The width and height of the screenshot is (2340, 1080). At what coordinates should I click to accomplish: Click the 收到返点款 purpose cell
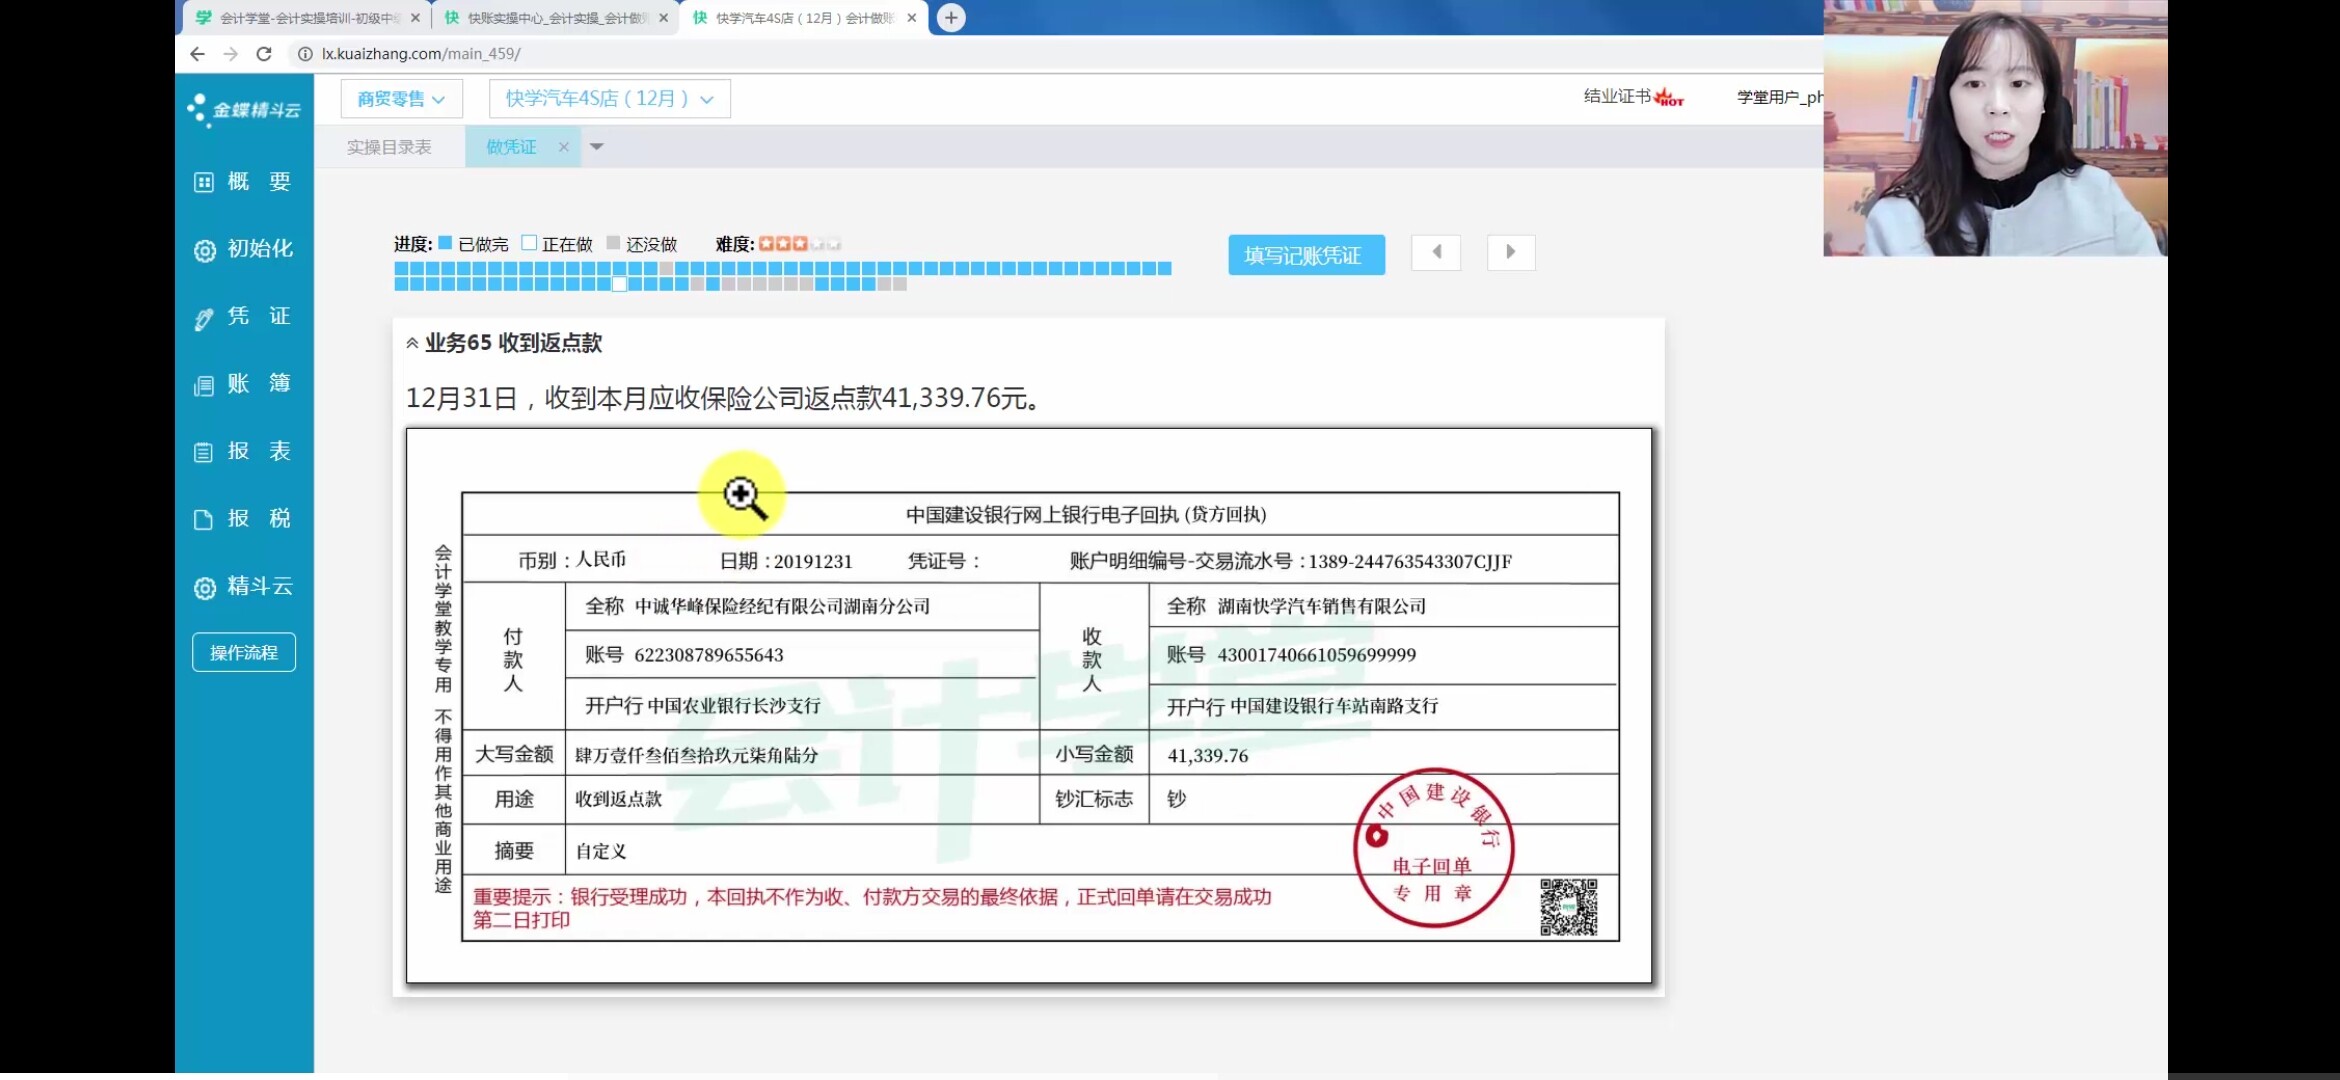click(x=619, y=799)
